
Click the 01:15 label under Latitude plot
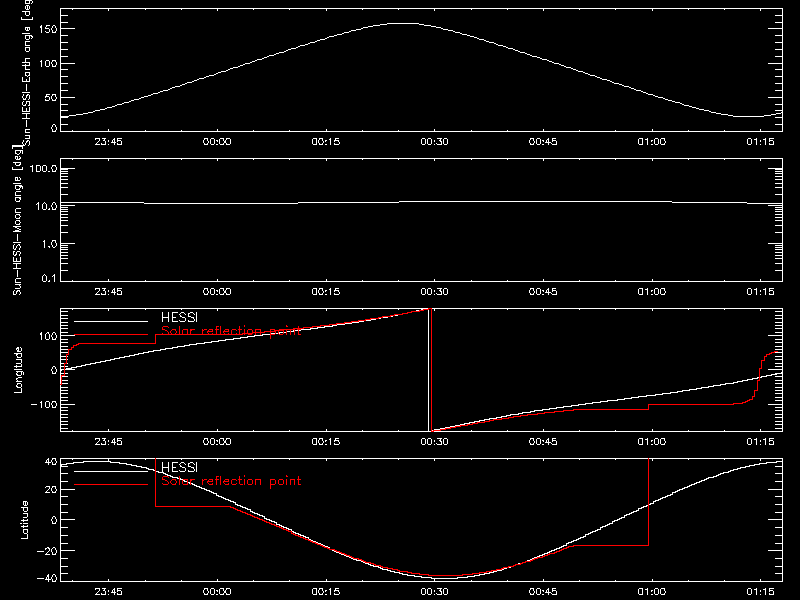click(760, 592)
